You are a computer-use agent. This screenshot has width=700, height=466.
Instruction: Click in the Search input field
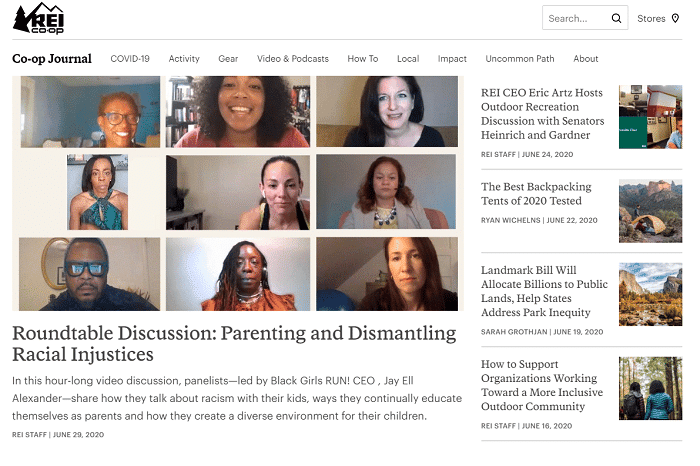575,18
